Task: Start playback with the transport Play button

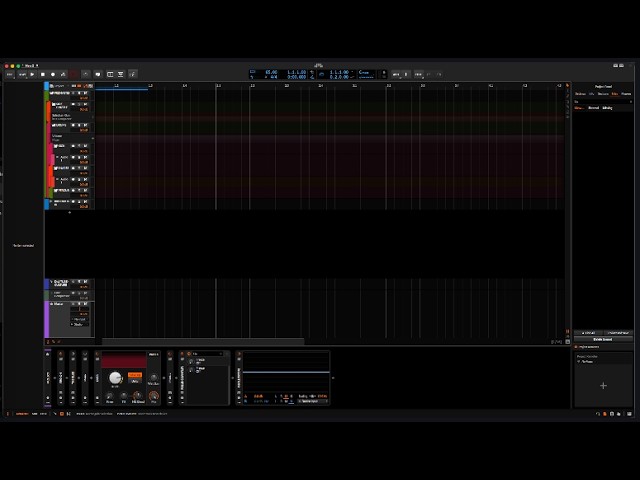Action: coord(32,74)
